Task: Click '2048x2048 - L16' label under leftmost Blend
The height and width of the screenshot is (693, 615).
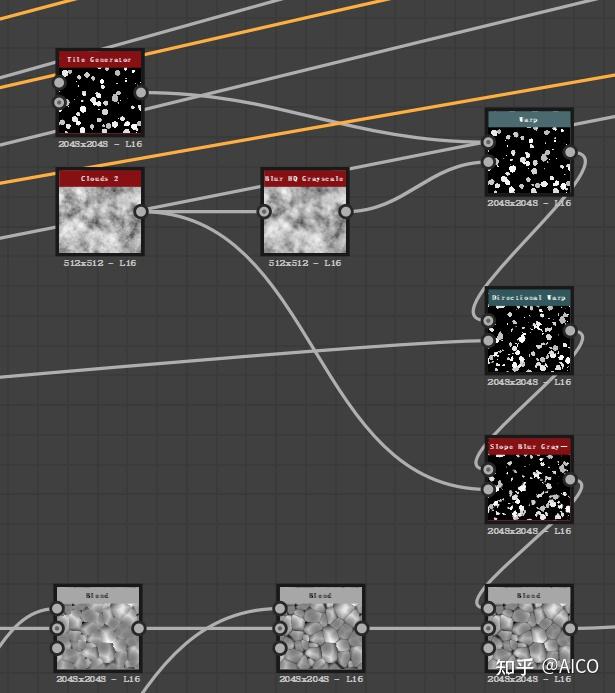Action: pos(98,679)
